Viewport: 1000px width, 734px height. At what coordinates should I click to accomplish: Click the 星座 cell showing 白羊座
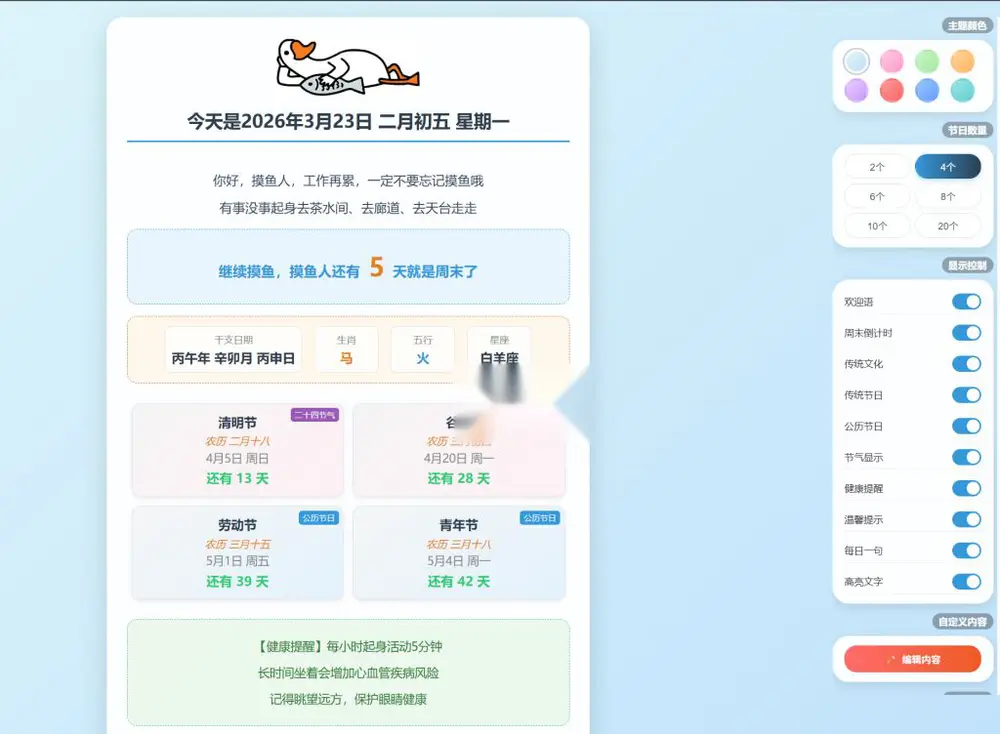click(499, 349)
